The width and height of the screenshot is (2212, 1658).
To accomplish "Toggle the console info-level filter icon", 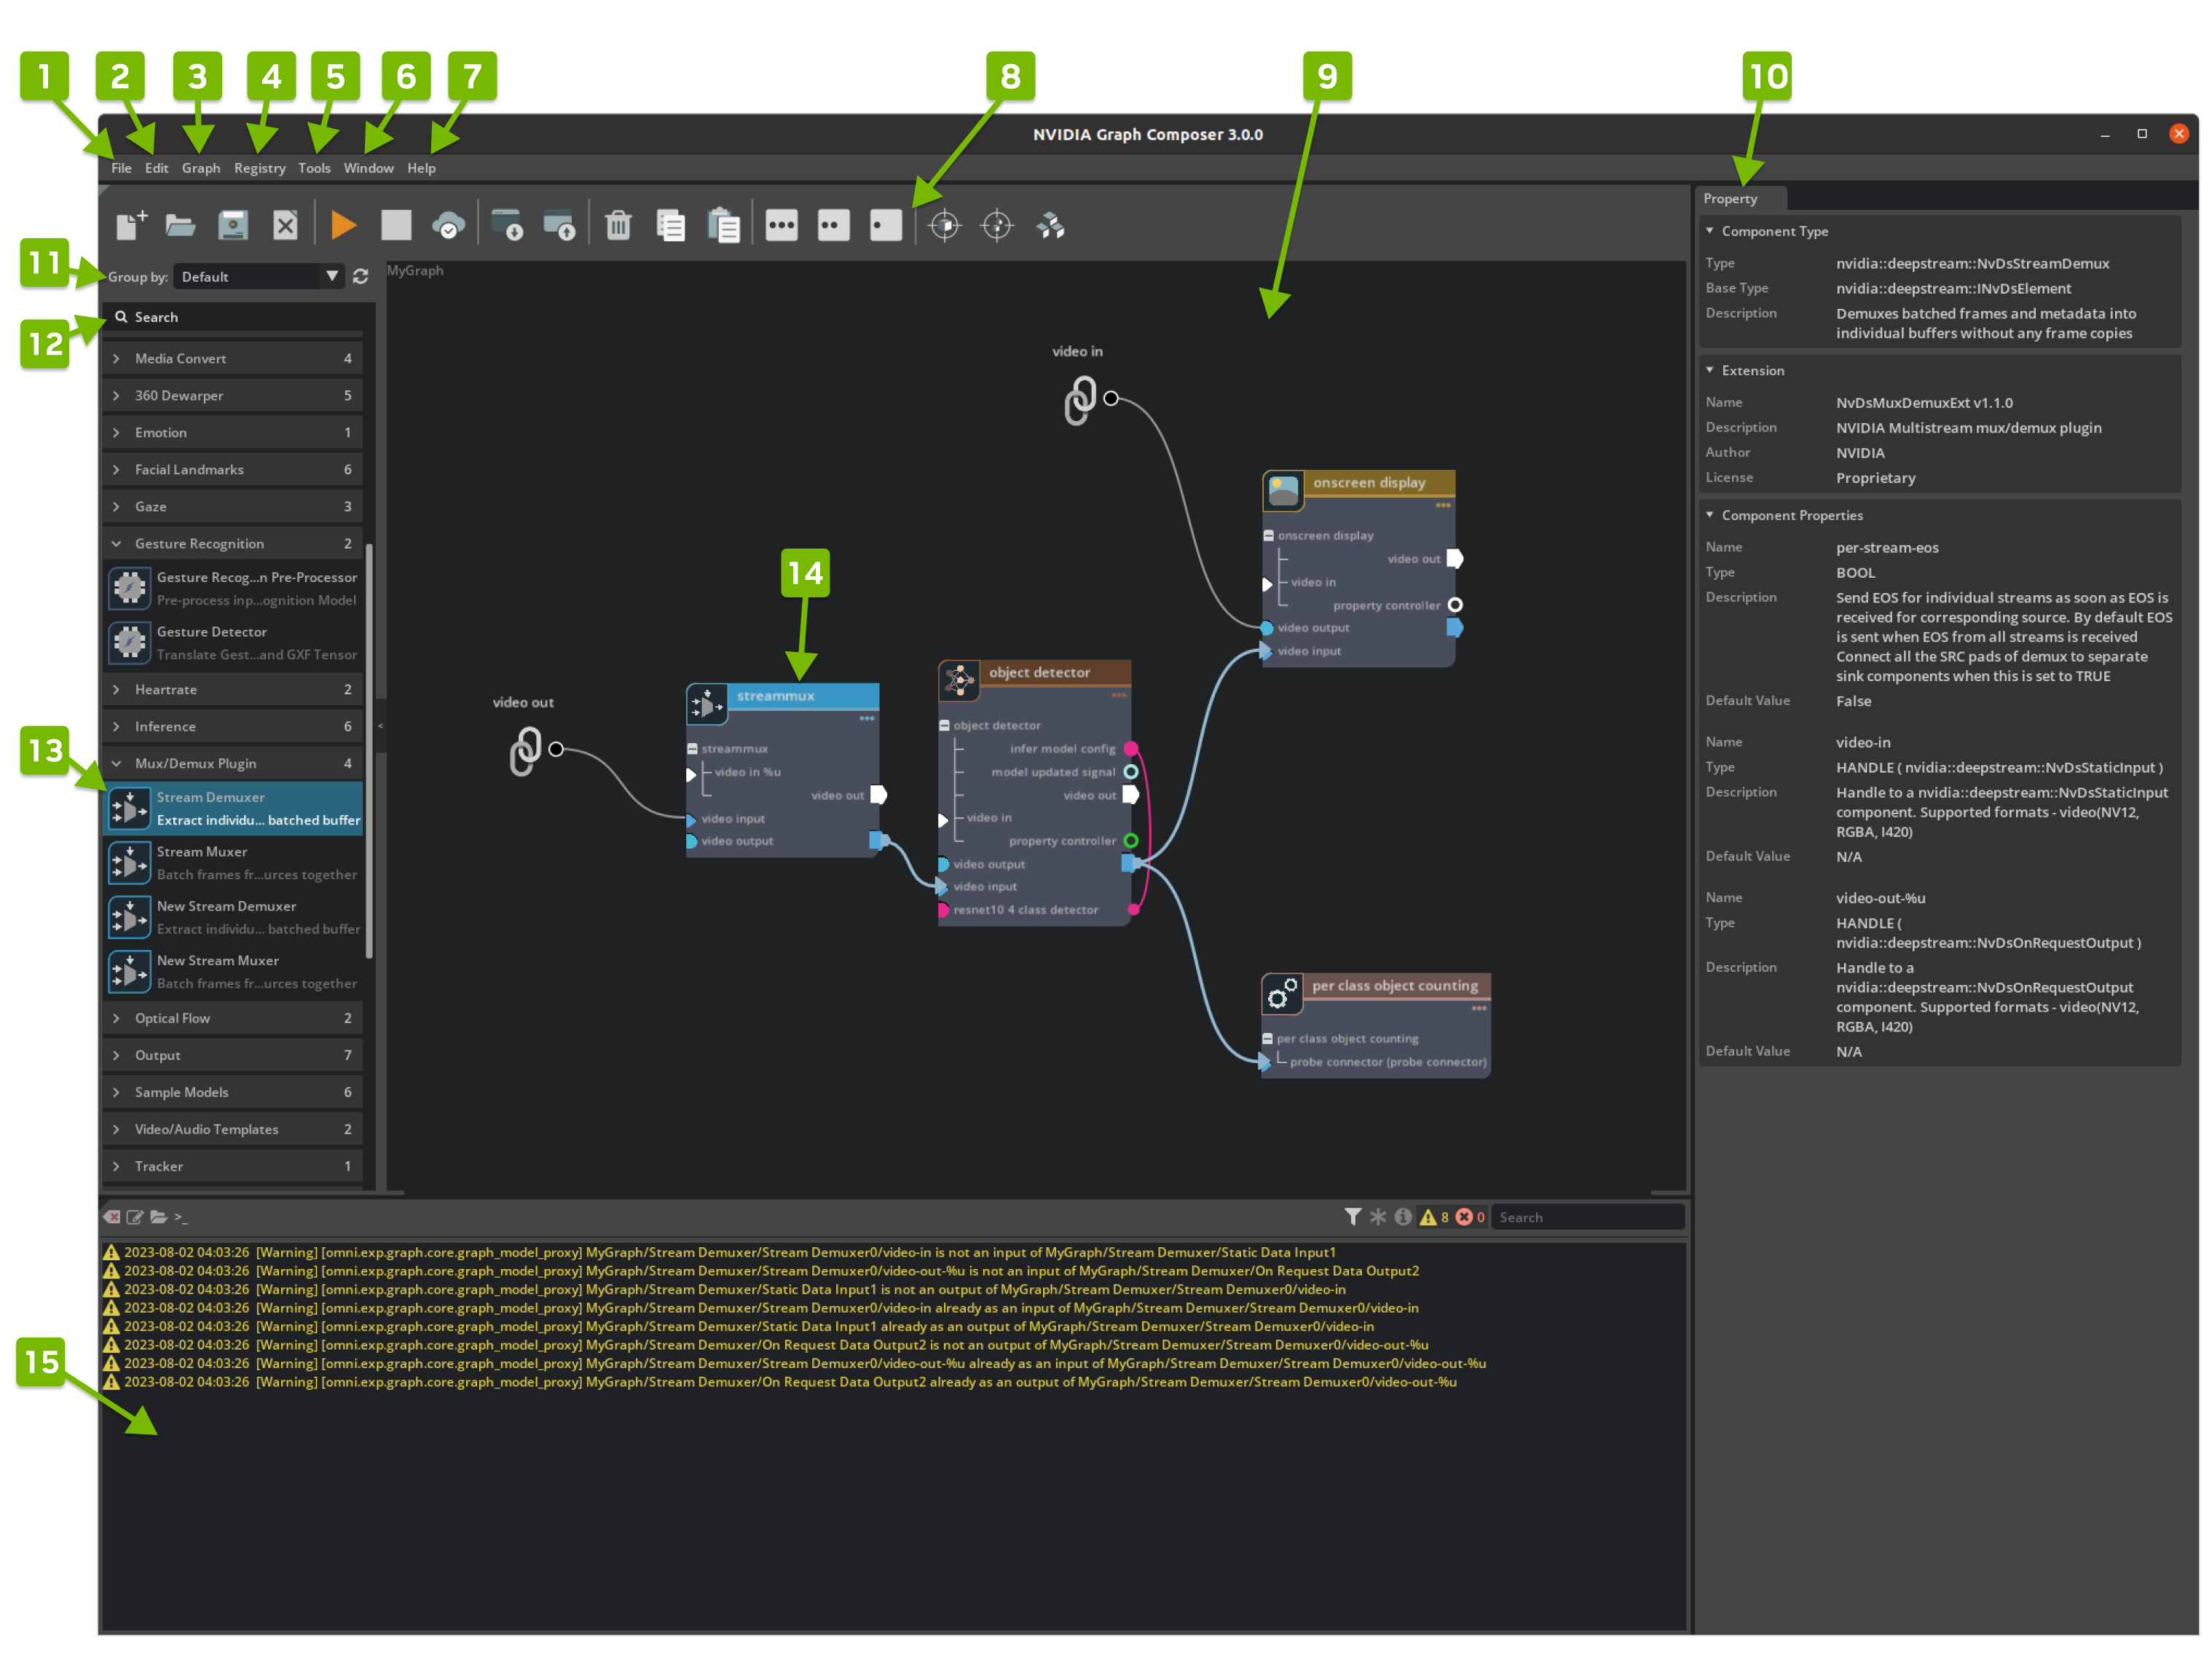I will point(1403,1216).
